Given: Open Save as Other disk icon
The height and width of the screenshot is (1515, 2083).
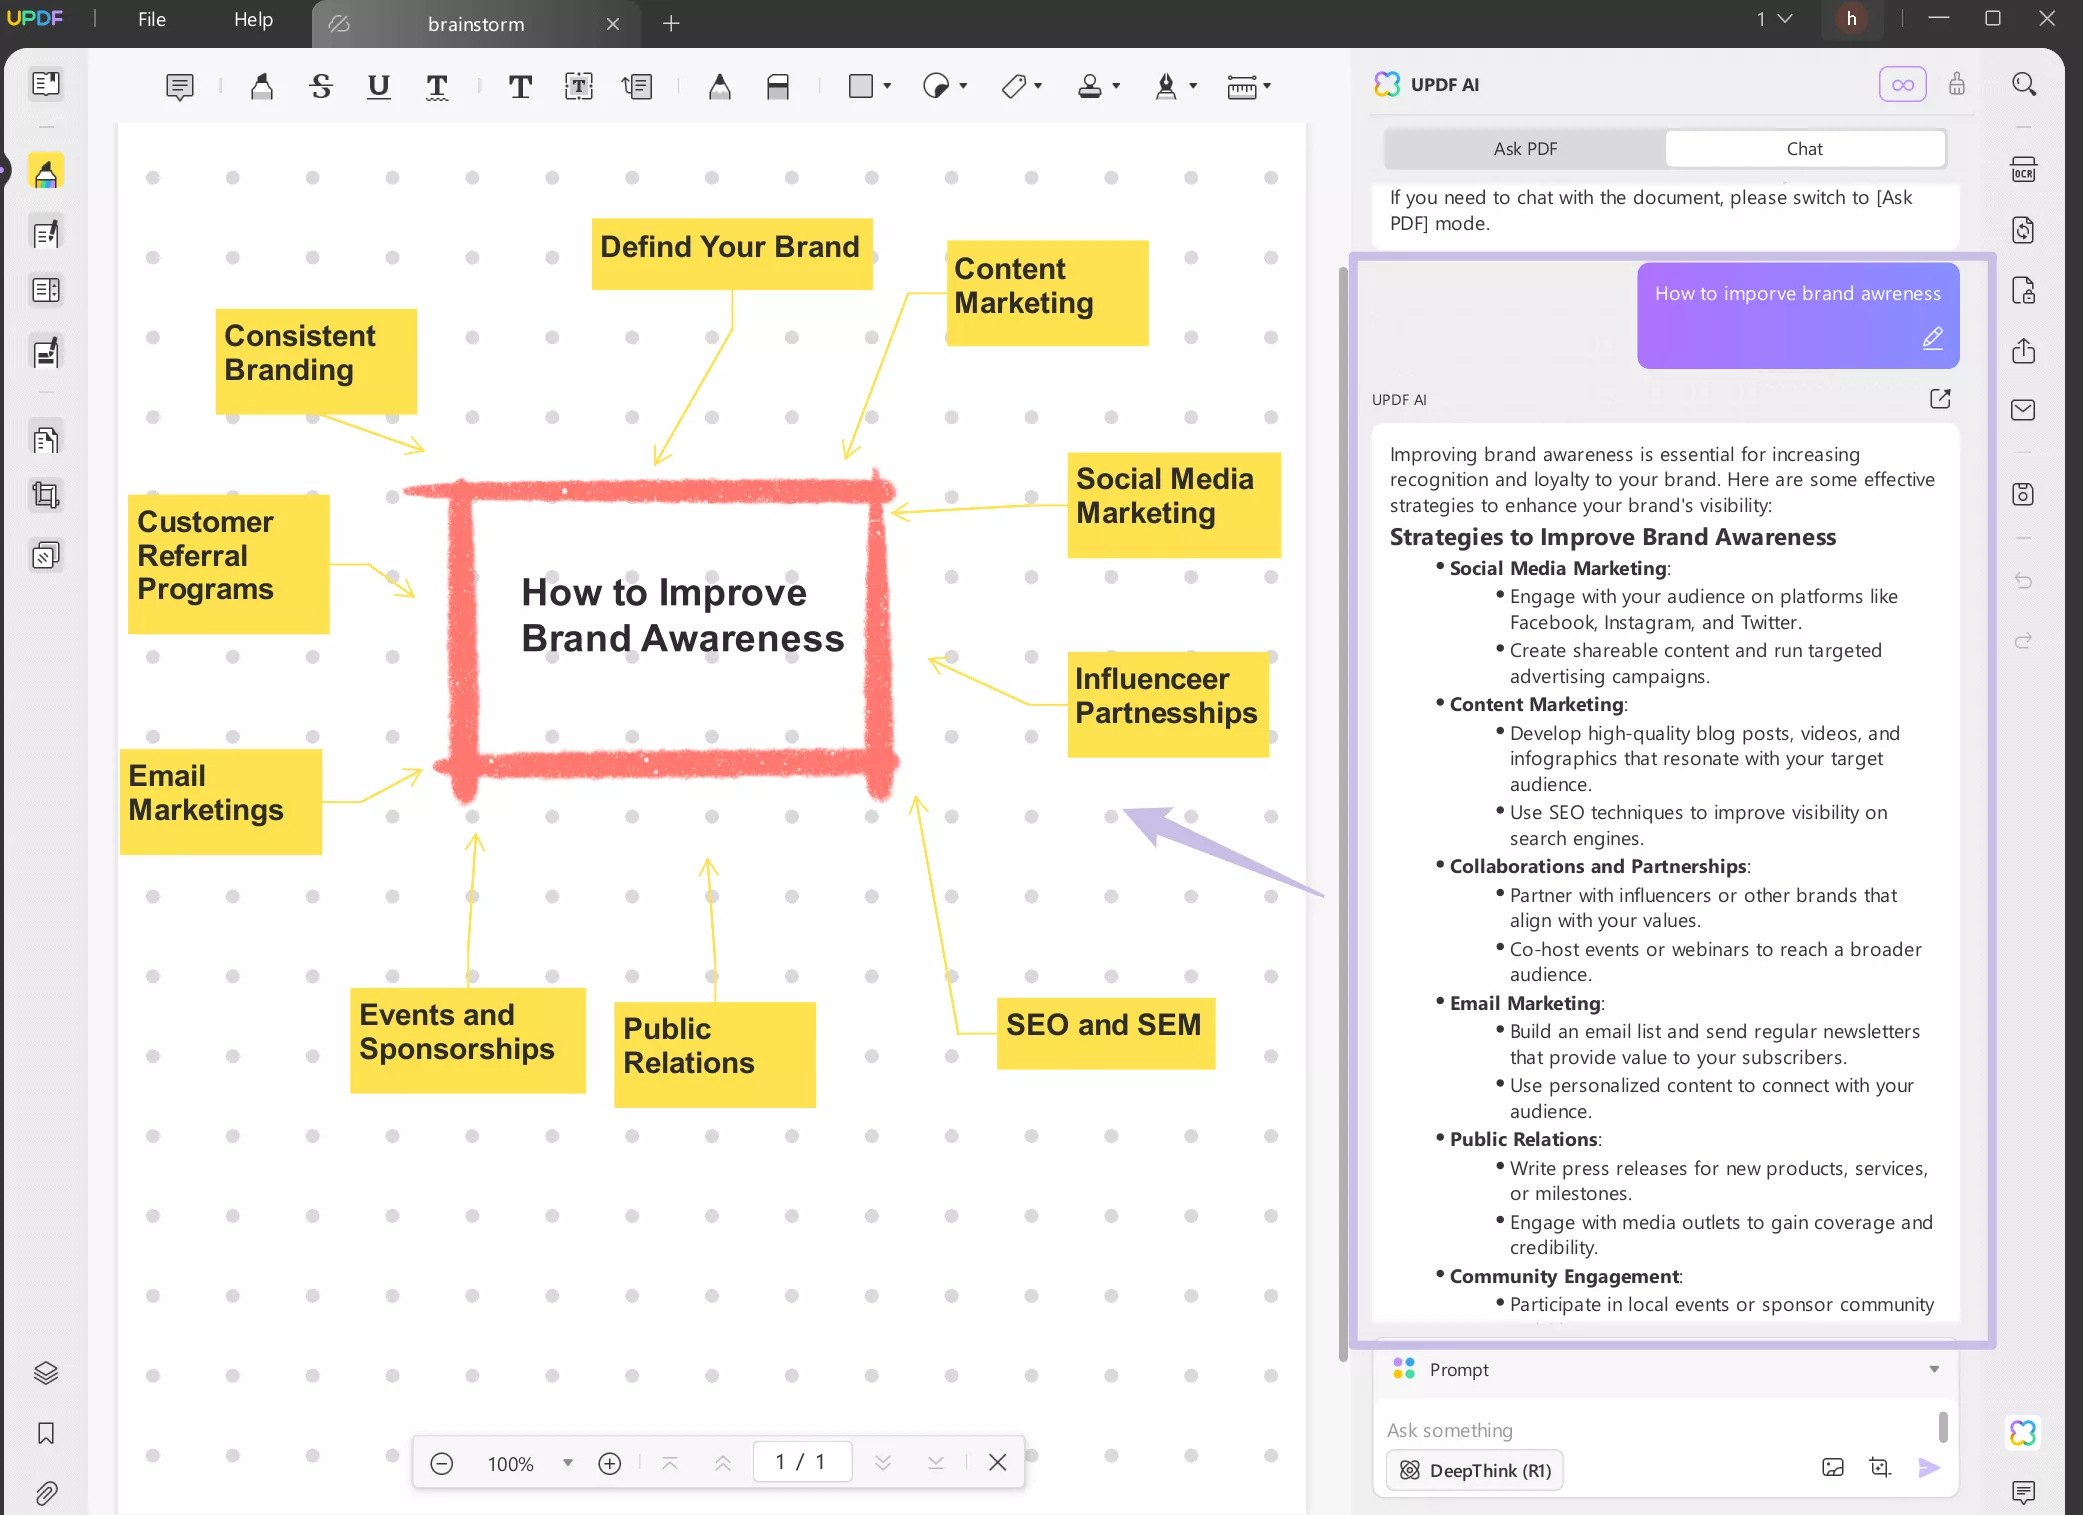Looking at the screenshot, I should 2024,494.
